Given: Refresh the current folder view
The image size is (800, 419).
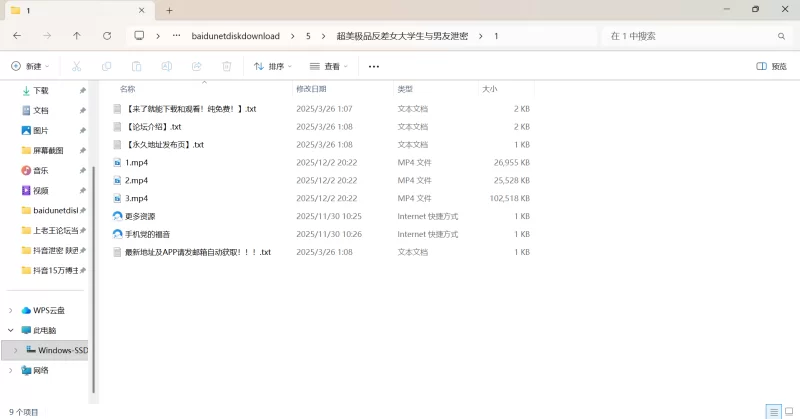Looking at the screenshot, I should [107, 36].
